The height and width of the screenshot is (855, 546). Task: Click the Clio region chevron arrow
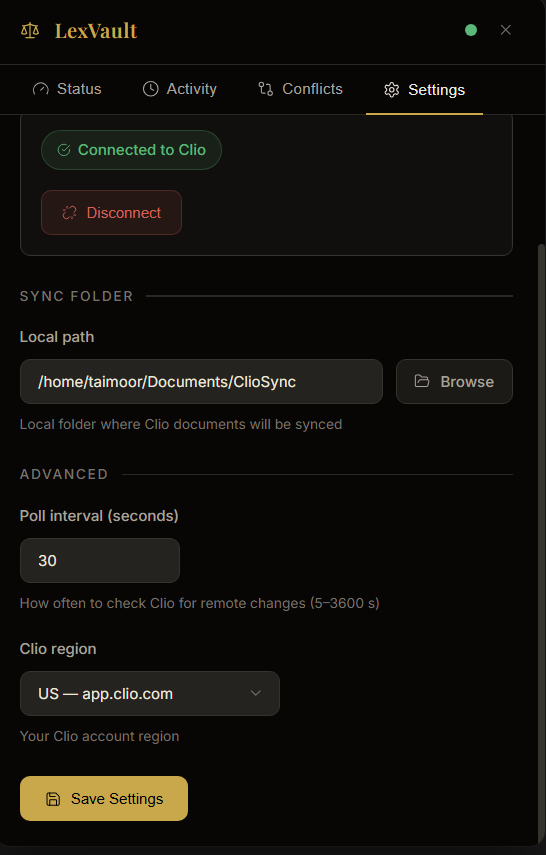point(255,693)
